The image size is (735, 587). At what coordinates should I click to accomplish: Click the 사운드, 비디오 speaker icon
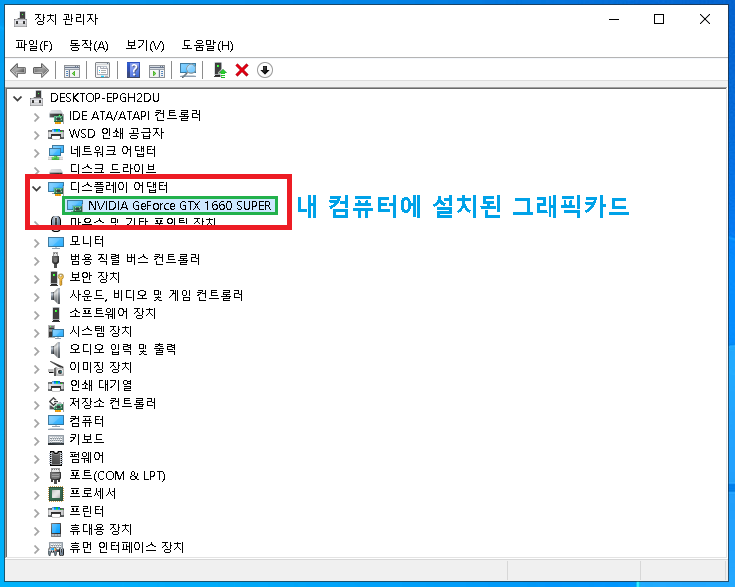[56, 296]
